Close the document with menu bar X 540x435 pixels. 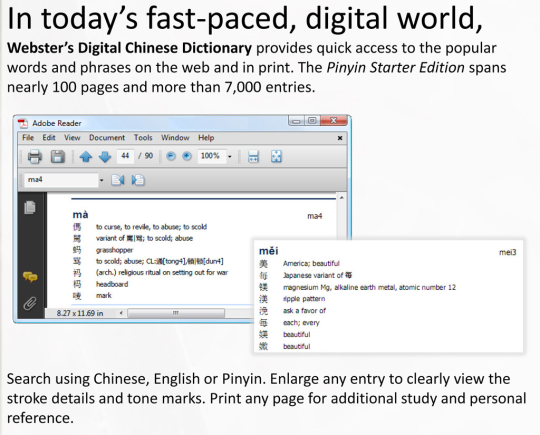[340, 138]
